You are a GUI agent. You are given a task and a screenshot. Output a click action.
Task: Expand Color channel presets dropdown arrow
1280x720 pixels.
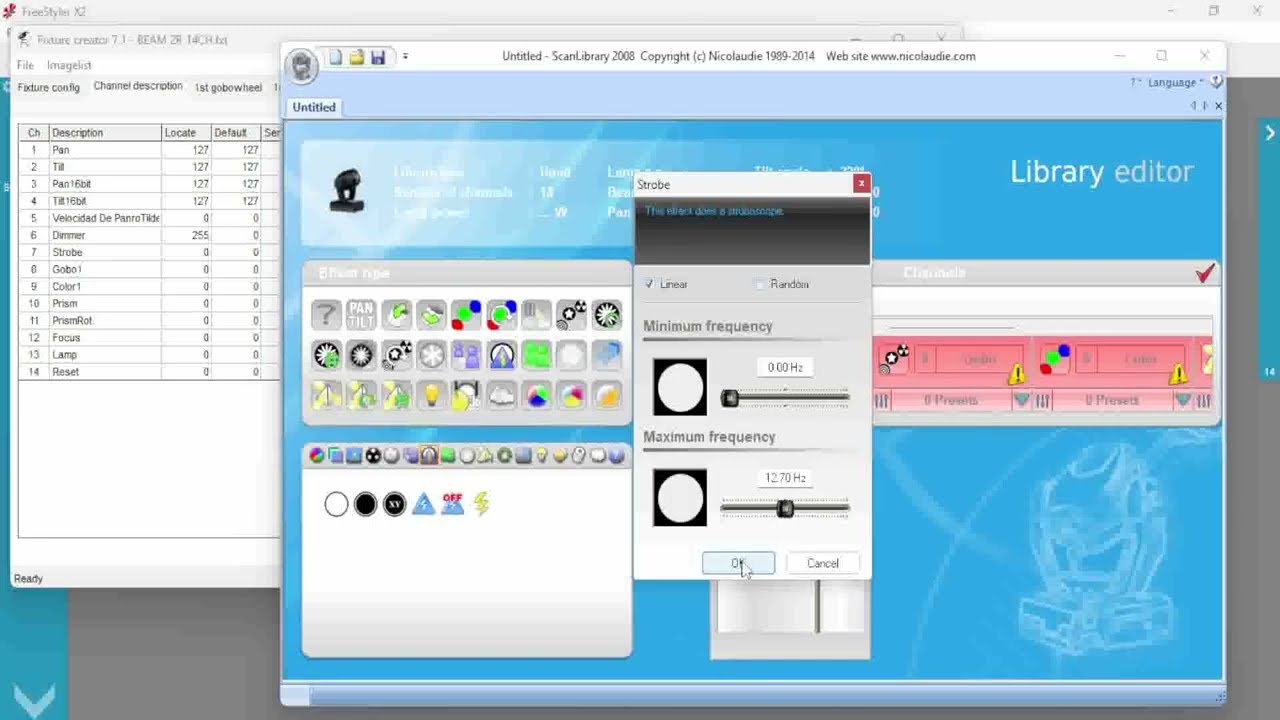[x=1183, y=400]
